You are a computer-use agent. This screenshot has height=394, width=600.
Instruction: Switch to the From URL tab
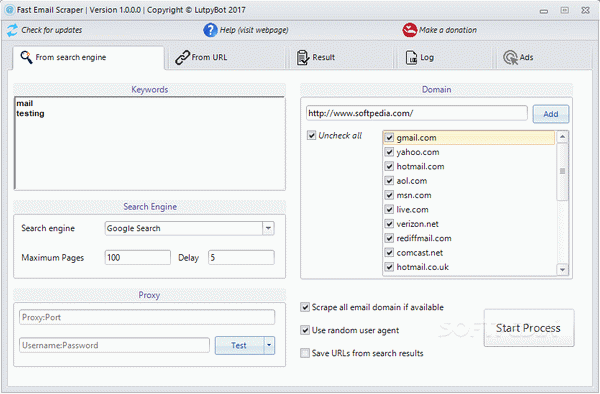[227, 58]
